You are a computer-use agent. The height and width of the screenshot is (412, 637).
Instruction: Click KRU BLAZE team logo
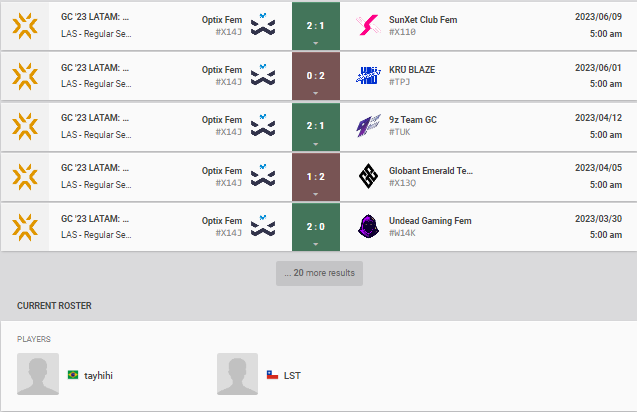369,76
